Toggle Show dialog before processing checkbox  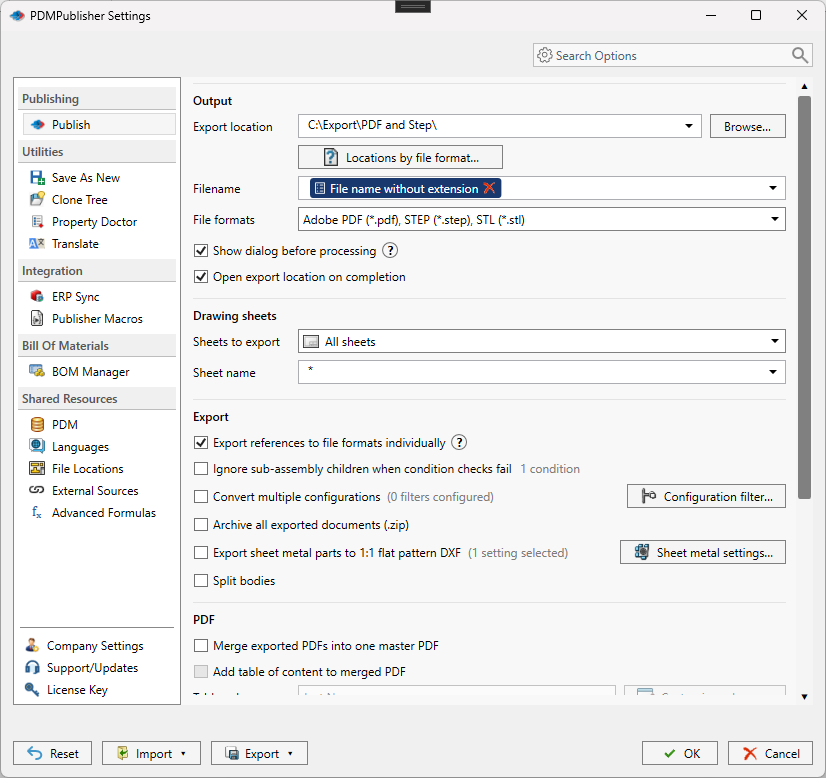(201, 251)
